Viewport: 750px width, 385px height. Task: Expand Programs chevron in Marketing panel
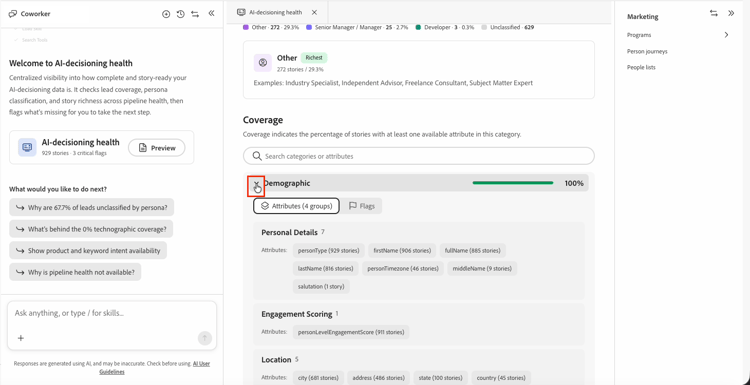coord(726,35)
